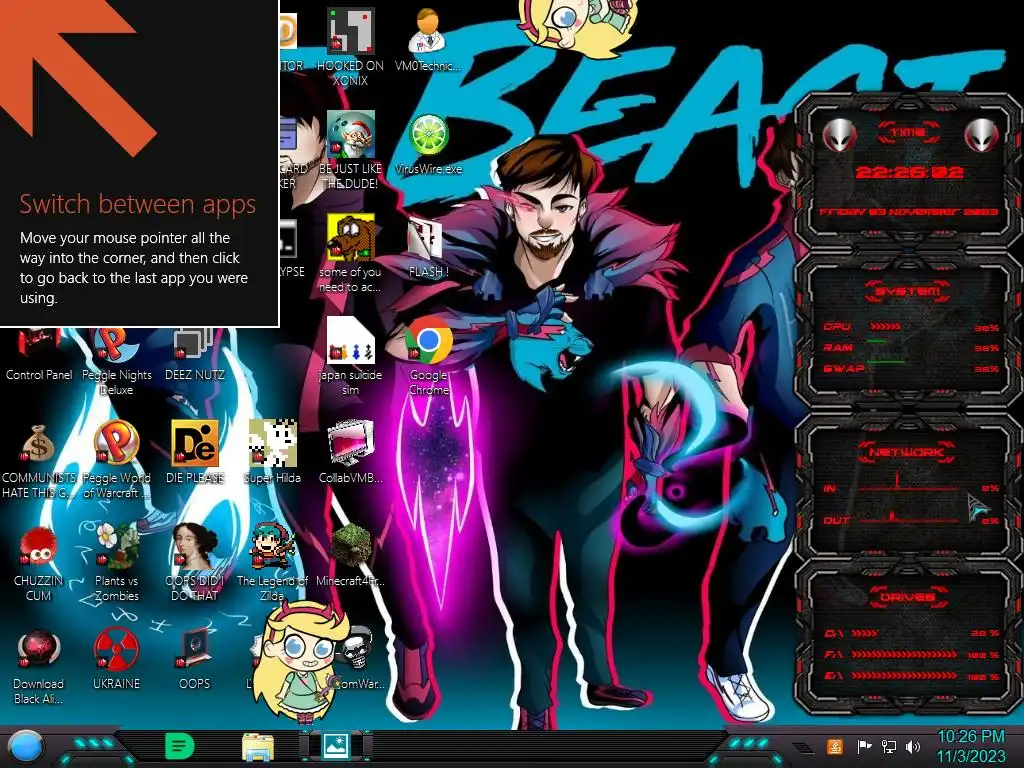Open the money bag COMMUNISTS HATE THIS G... icon

[39, 460]
